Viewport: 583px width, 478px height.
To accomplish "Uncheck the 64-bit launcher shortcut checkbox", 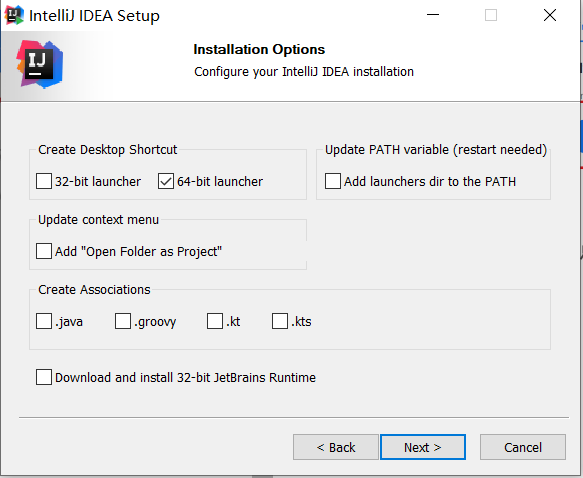I will tap(166, 181).
